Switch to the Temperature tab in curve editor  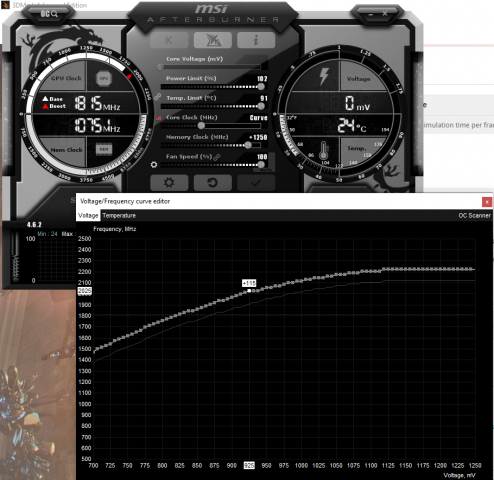click(x=119, y=216)
